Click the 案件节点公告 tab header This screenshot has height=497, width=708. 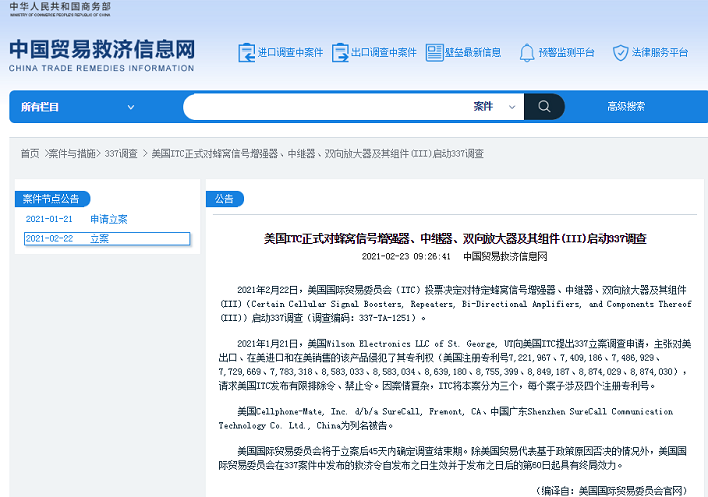click(52, 199)
